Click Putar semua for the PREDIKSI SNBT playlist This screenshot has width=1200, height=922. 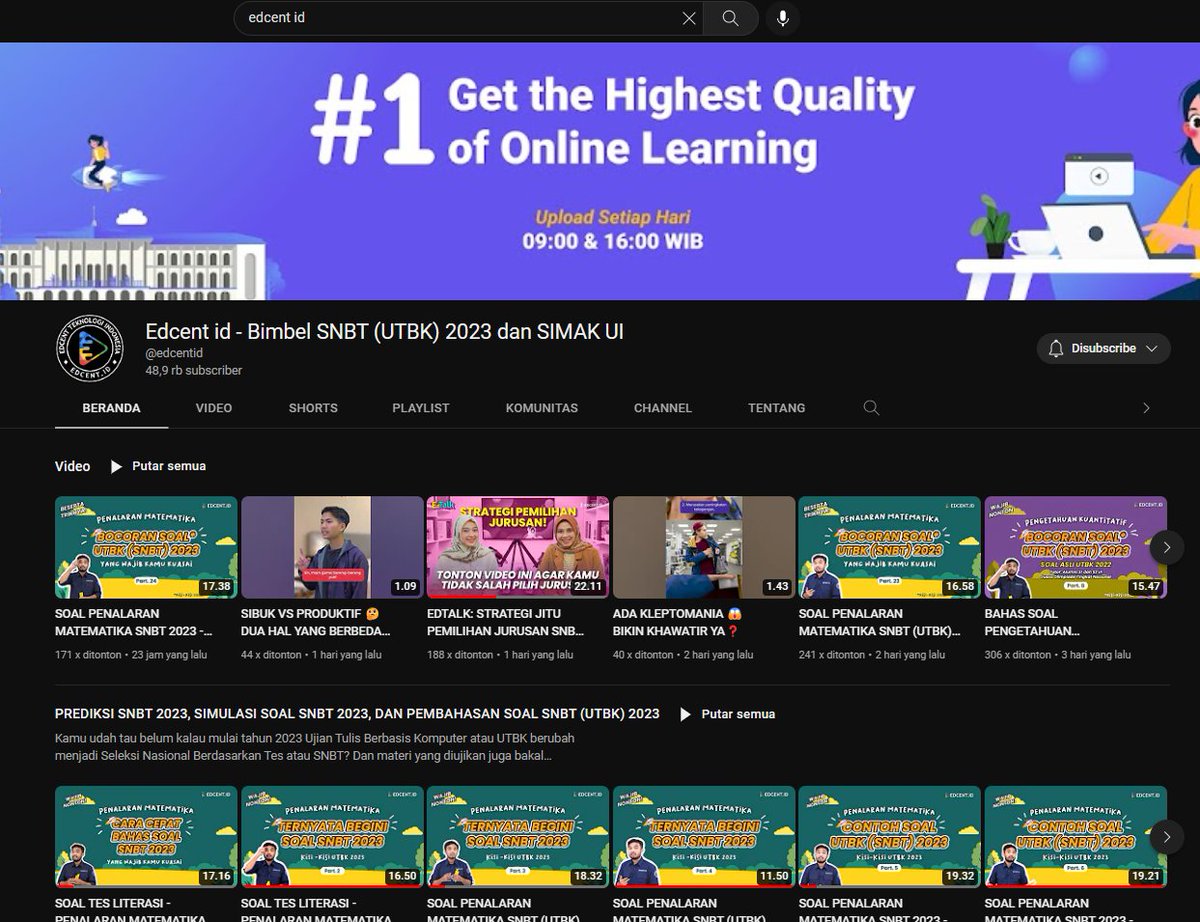(x=738, y=714)
